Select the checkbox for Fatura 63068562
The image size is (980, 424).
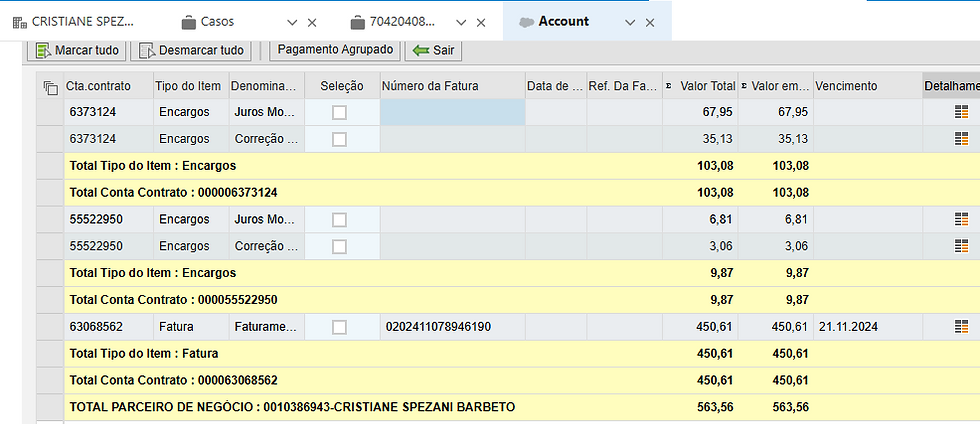[x=339, y=326]
